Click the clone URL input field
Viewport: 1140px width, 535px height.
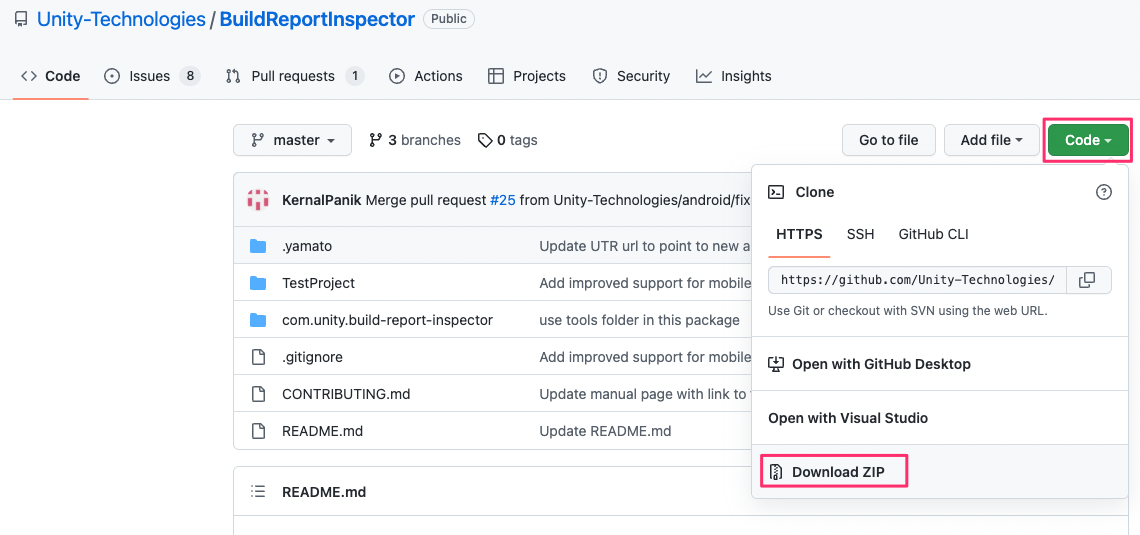pyautogui.click(x=918, y=280)
